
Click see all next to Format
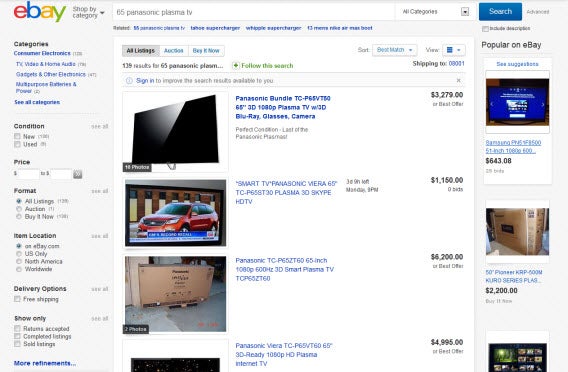(x=100, y=191)
